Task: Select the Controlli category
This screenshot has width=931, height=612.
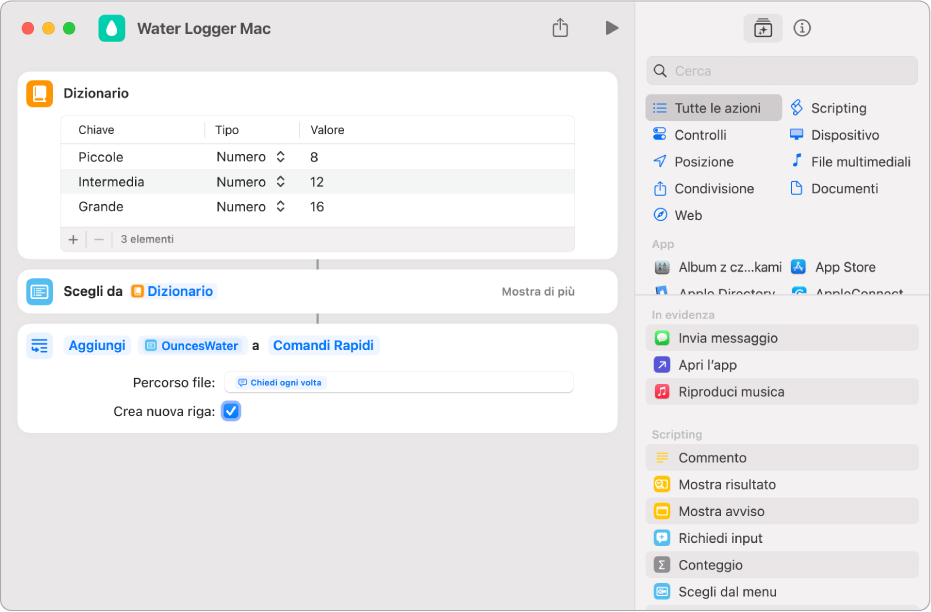Action: coord(689,135)
